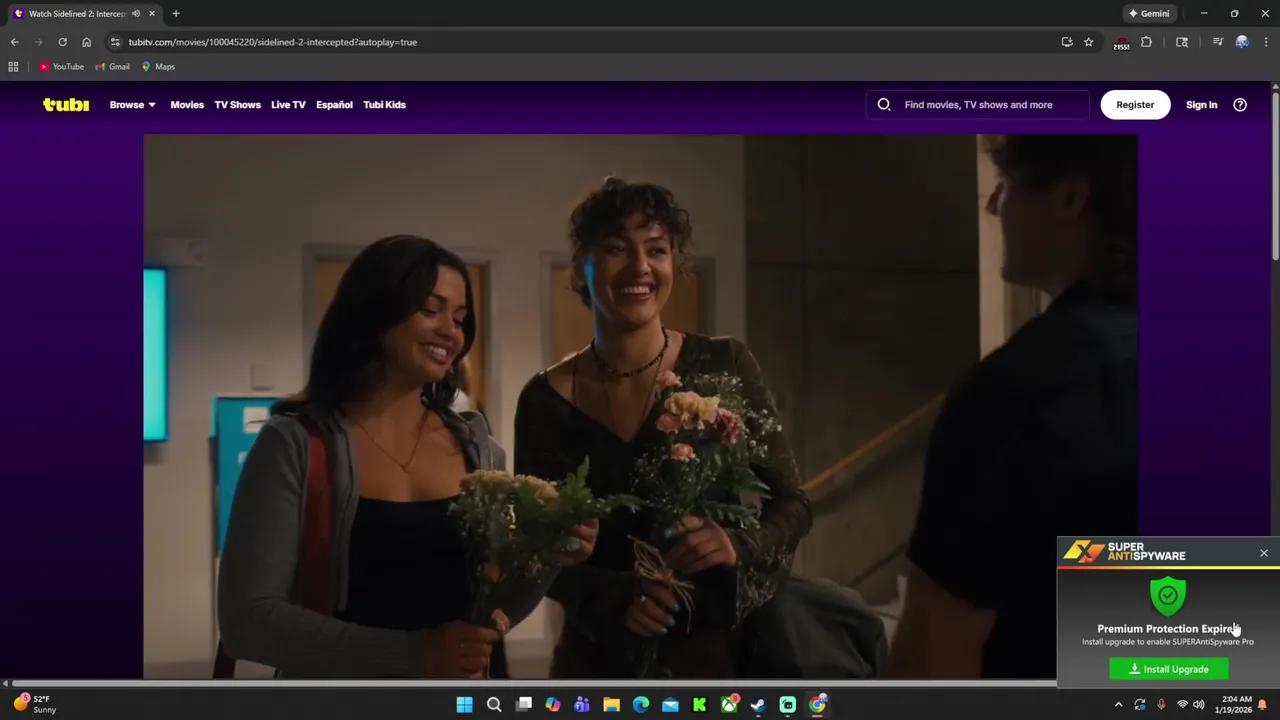Click the search magnifier icon on Tubi

click(884, 104)
